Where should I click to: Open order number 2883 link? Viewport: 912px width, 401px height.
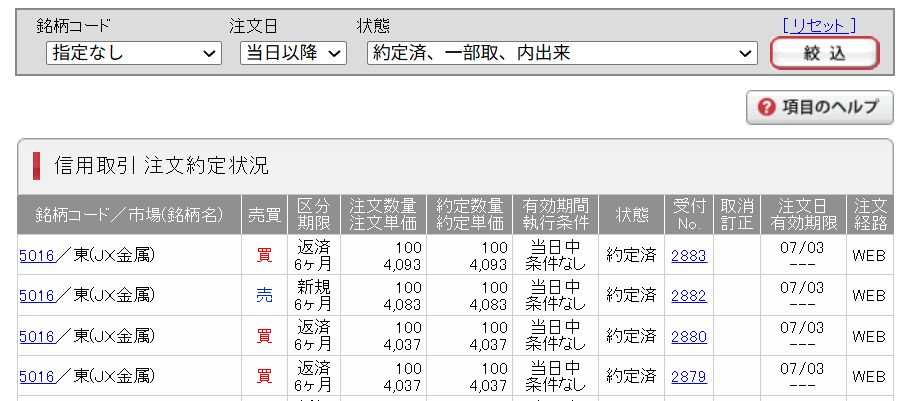(689, 255)
